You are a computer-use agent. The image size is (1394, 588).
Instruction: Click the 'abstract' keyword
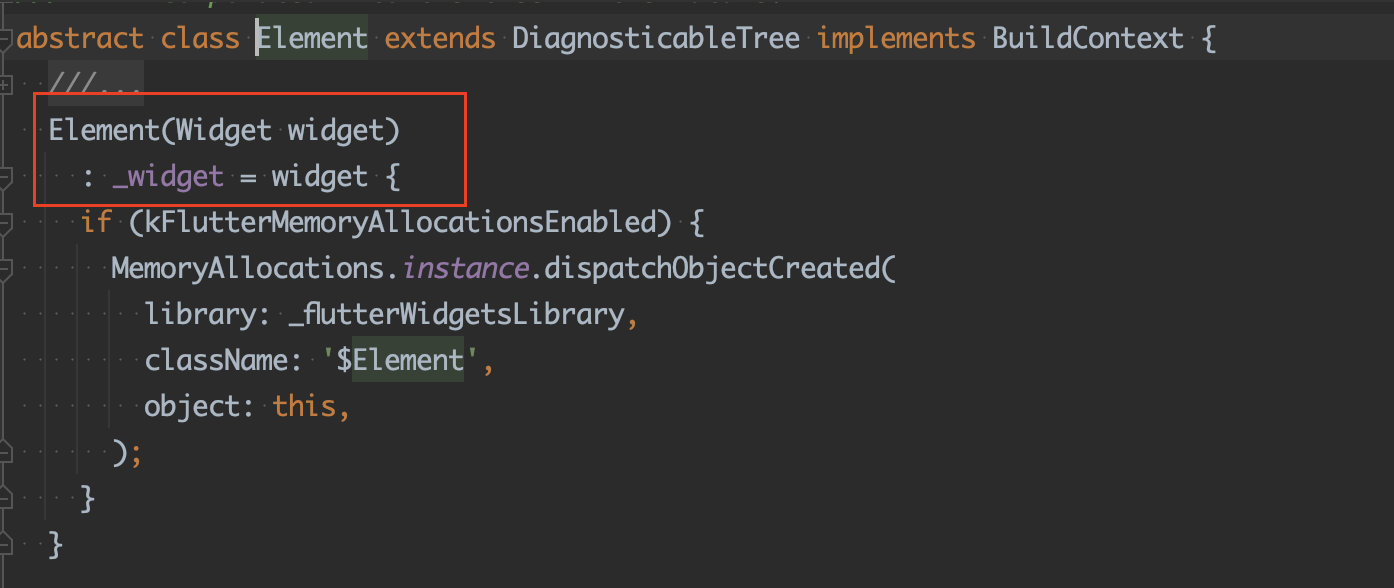pyautogui.click(x=80, y=39)
